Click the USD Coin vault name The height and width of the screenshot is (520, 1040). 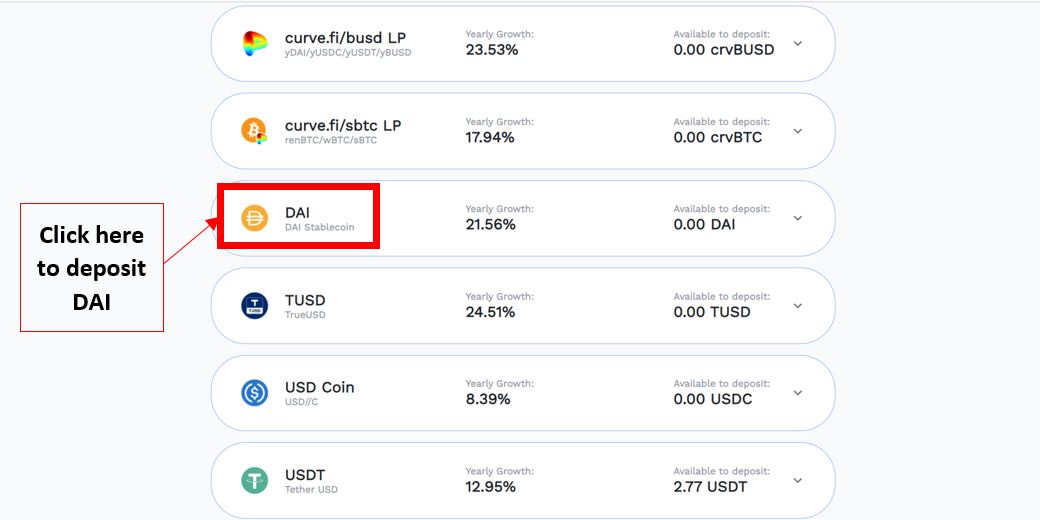pos(320,387)
